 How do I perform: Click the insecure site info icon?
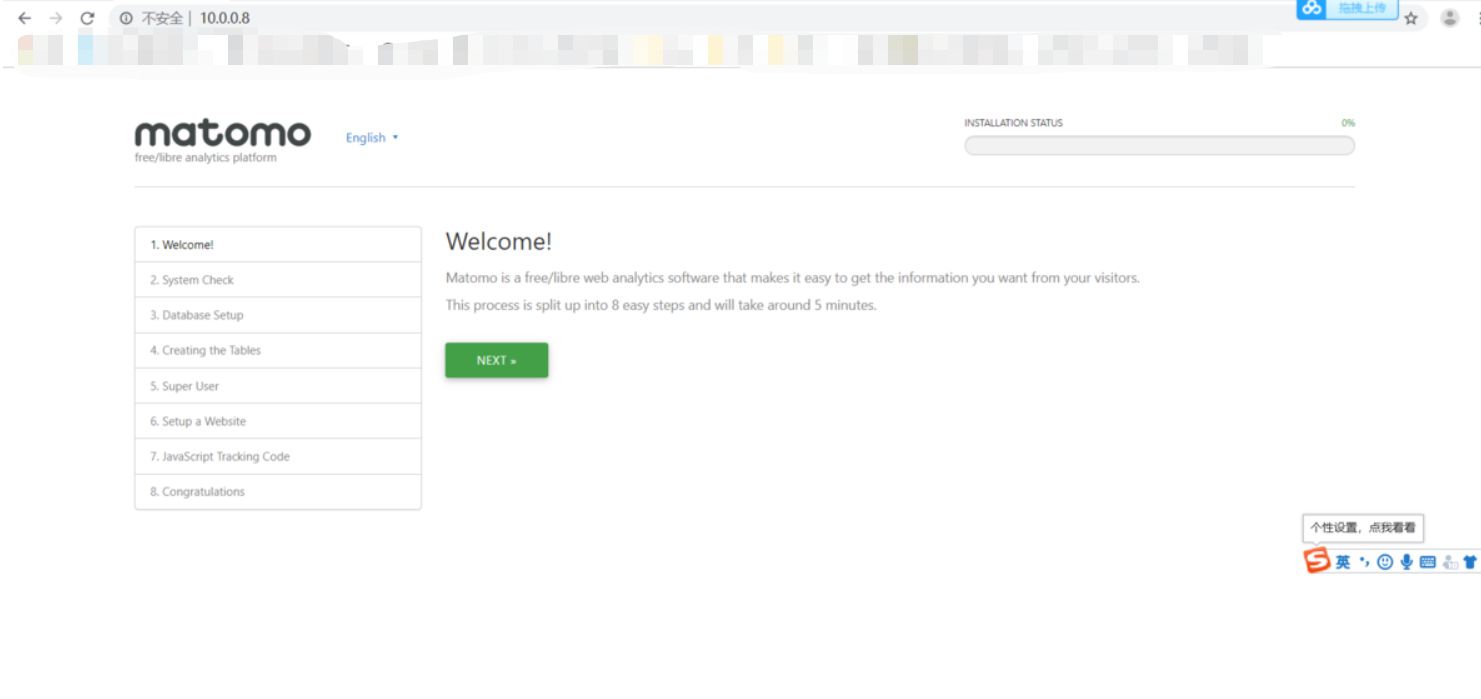pos(126,18)
